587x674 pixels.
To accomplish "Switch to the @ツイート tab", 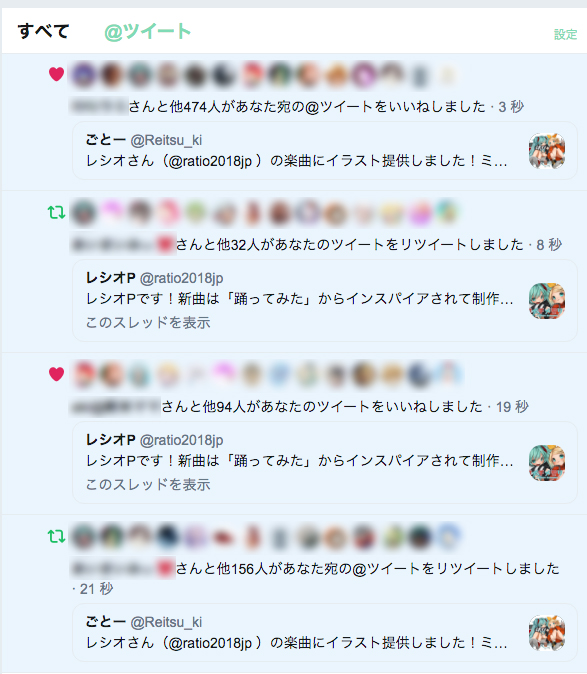I will point(148,31).
